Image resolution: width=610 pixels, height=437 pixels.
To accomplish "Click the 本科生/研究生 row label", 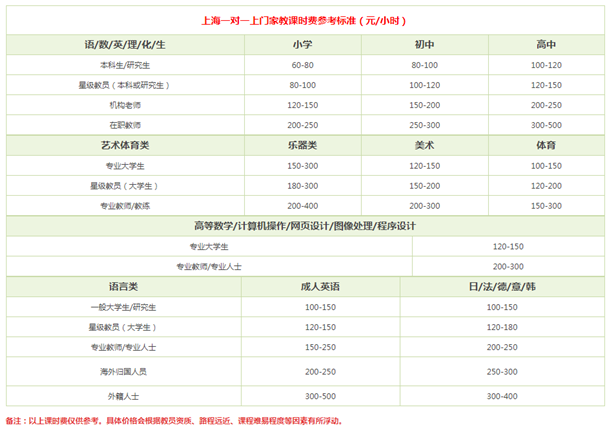I will click(x=126, y=65).
